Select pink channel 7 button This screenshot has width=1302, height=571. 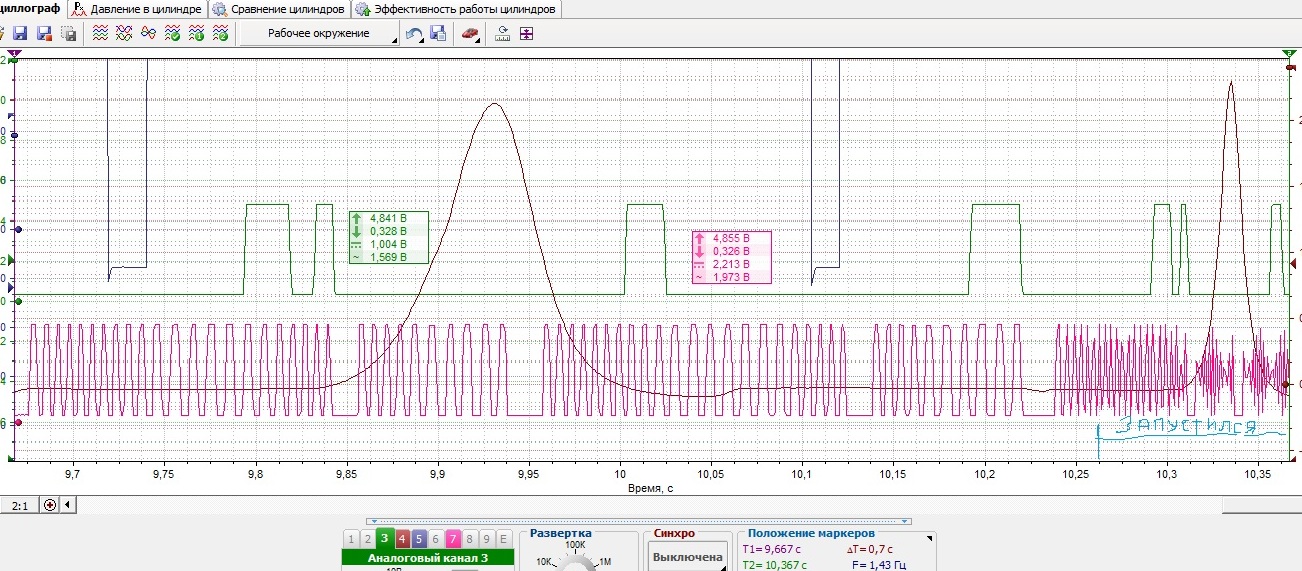pos(453,539)
